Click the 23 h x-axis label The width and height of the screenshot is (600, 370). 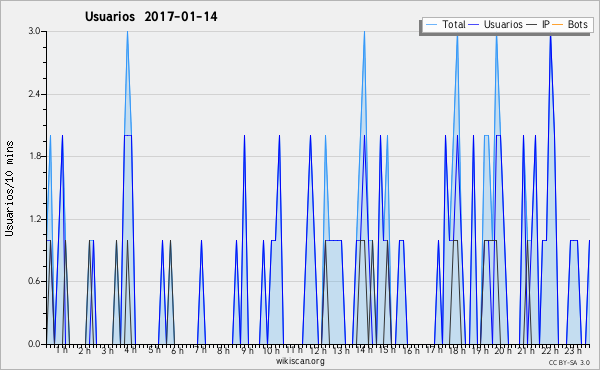coord(573,350)
